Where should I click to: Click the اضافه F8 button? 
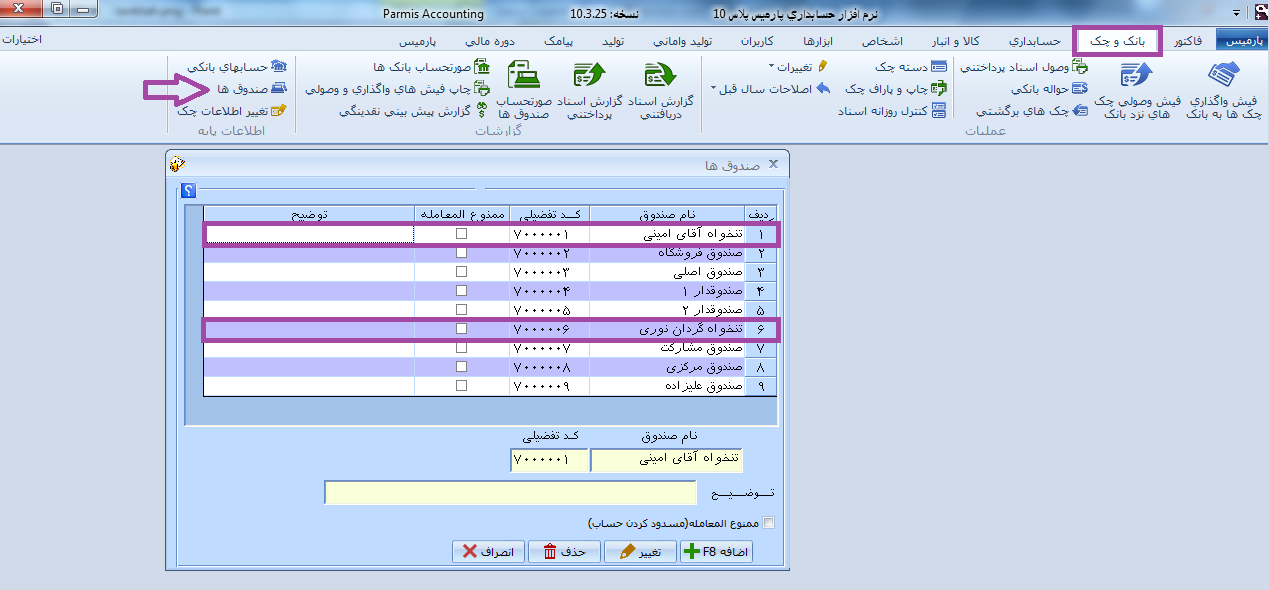click(716, 552)
